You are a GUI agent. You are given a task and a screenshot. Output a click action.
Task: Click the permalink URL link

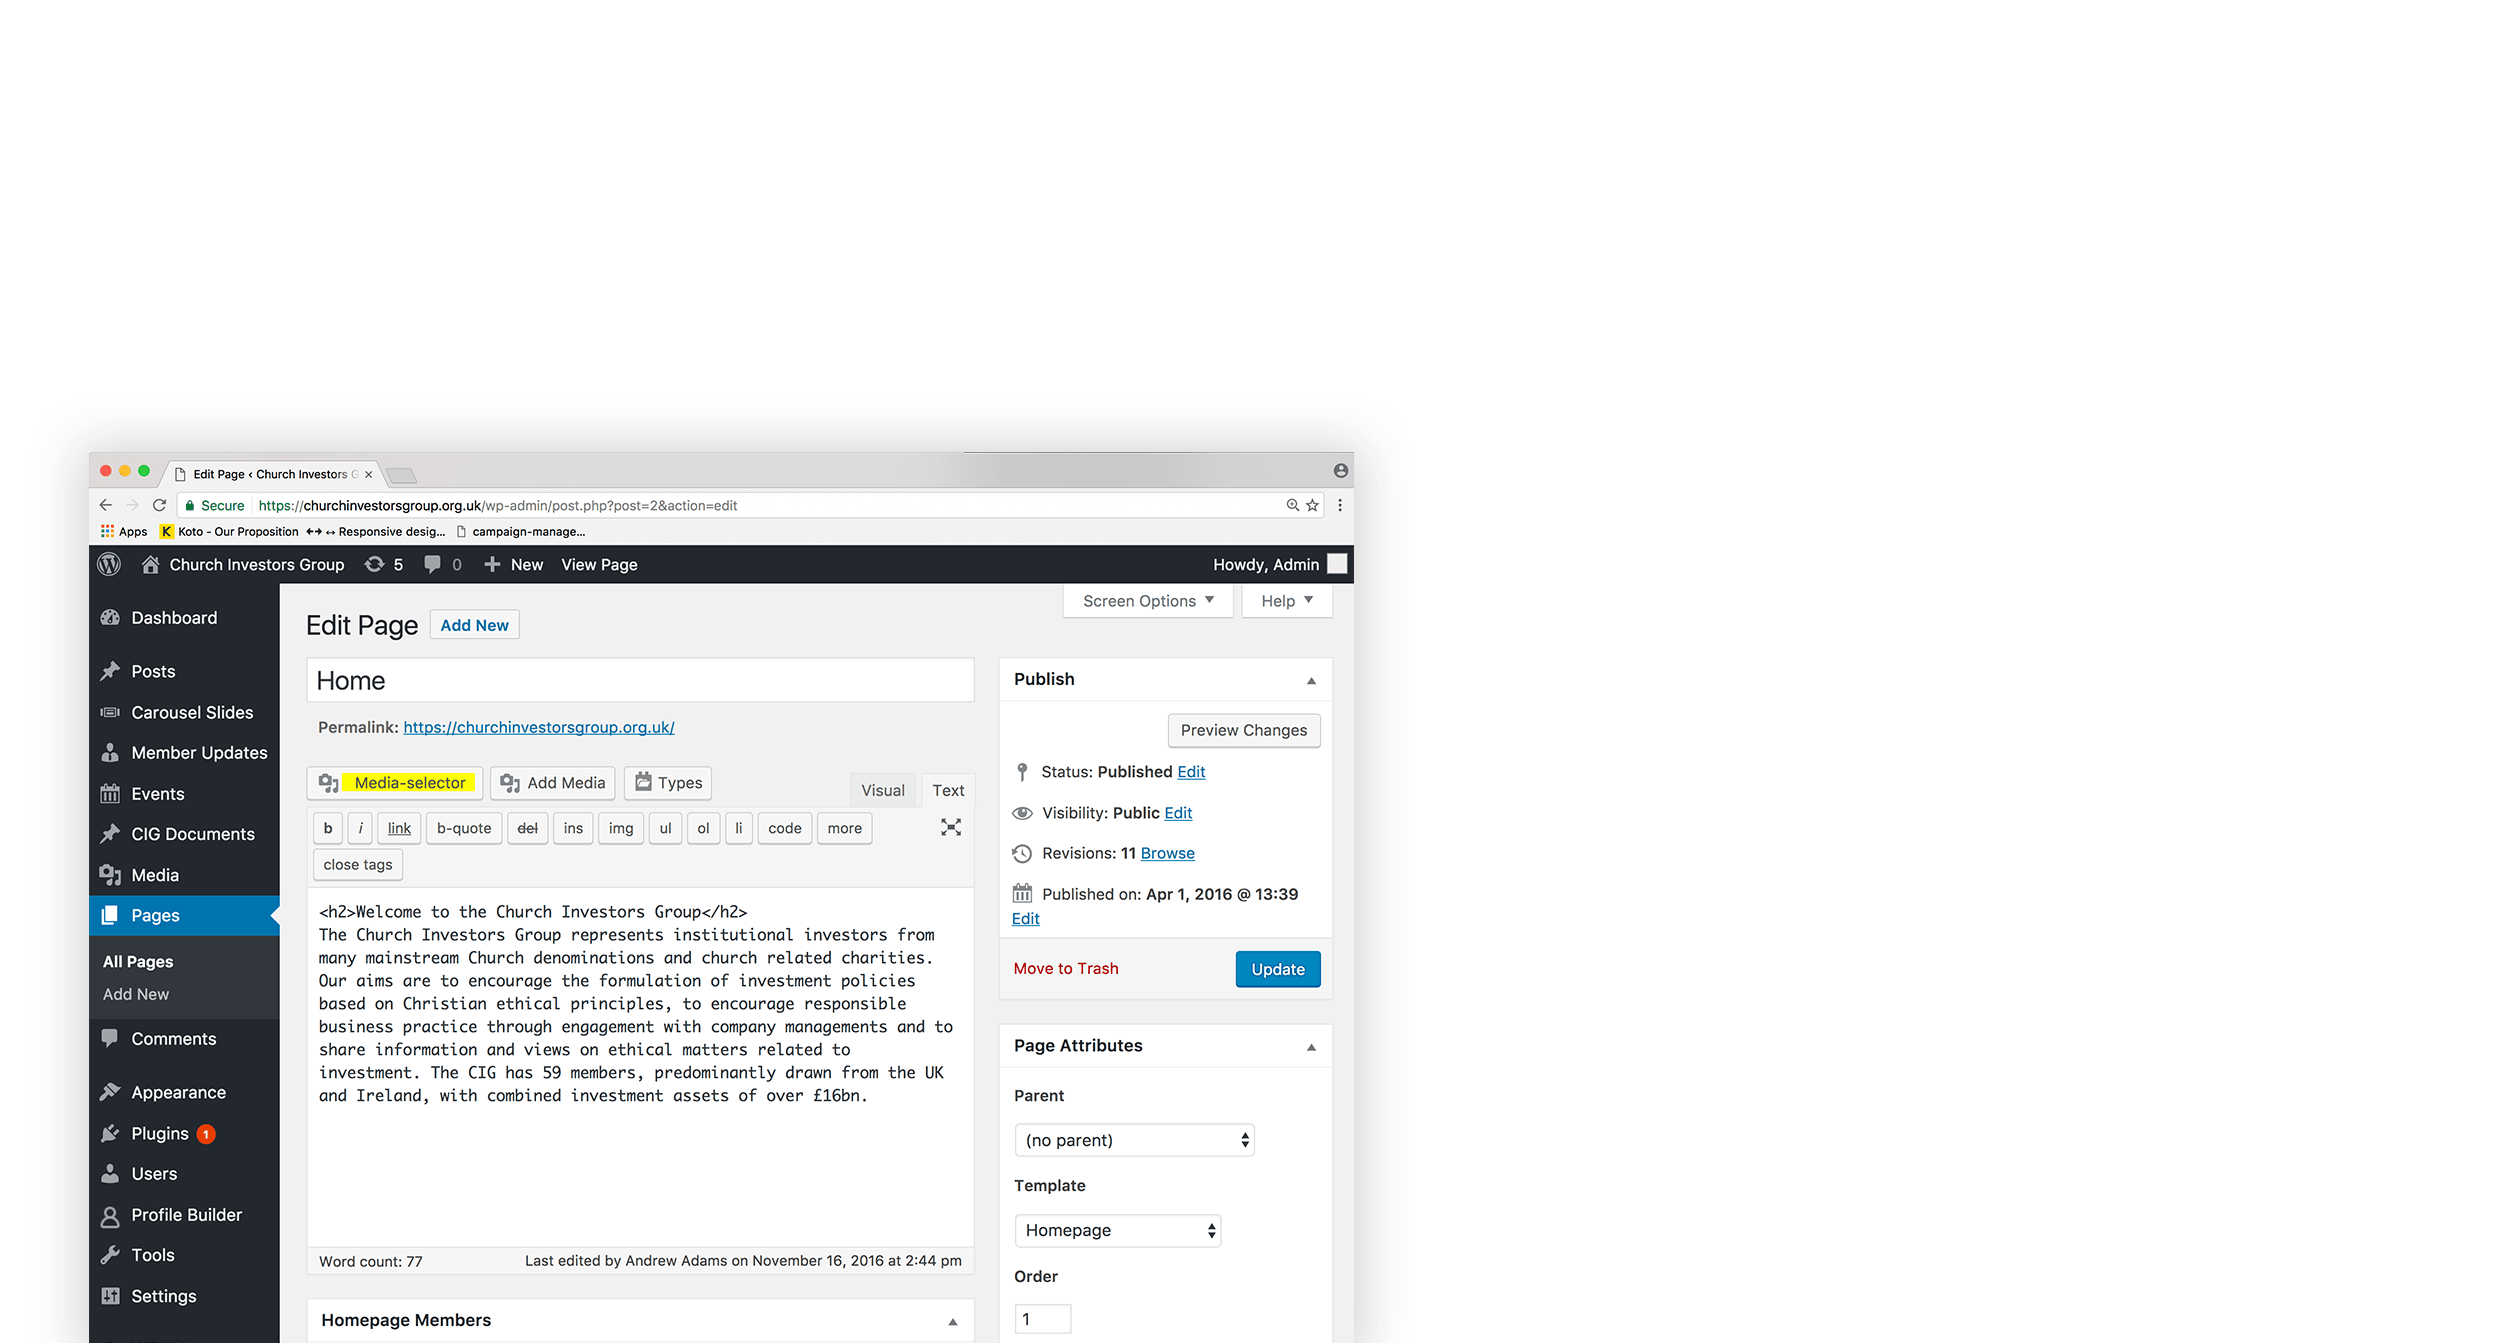[x=538, y=725]
